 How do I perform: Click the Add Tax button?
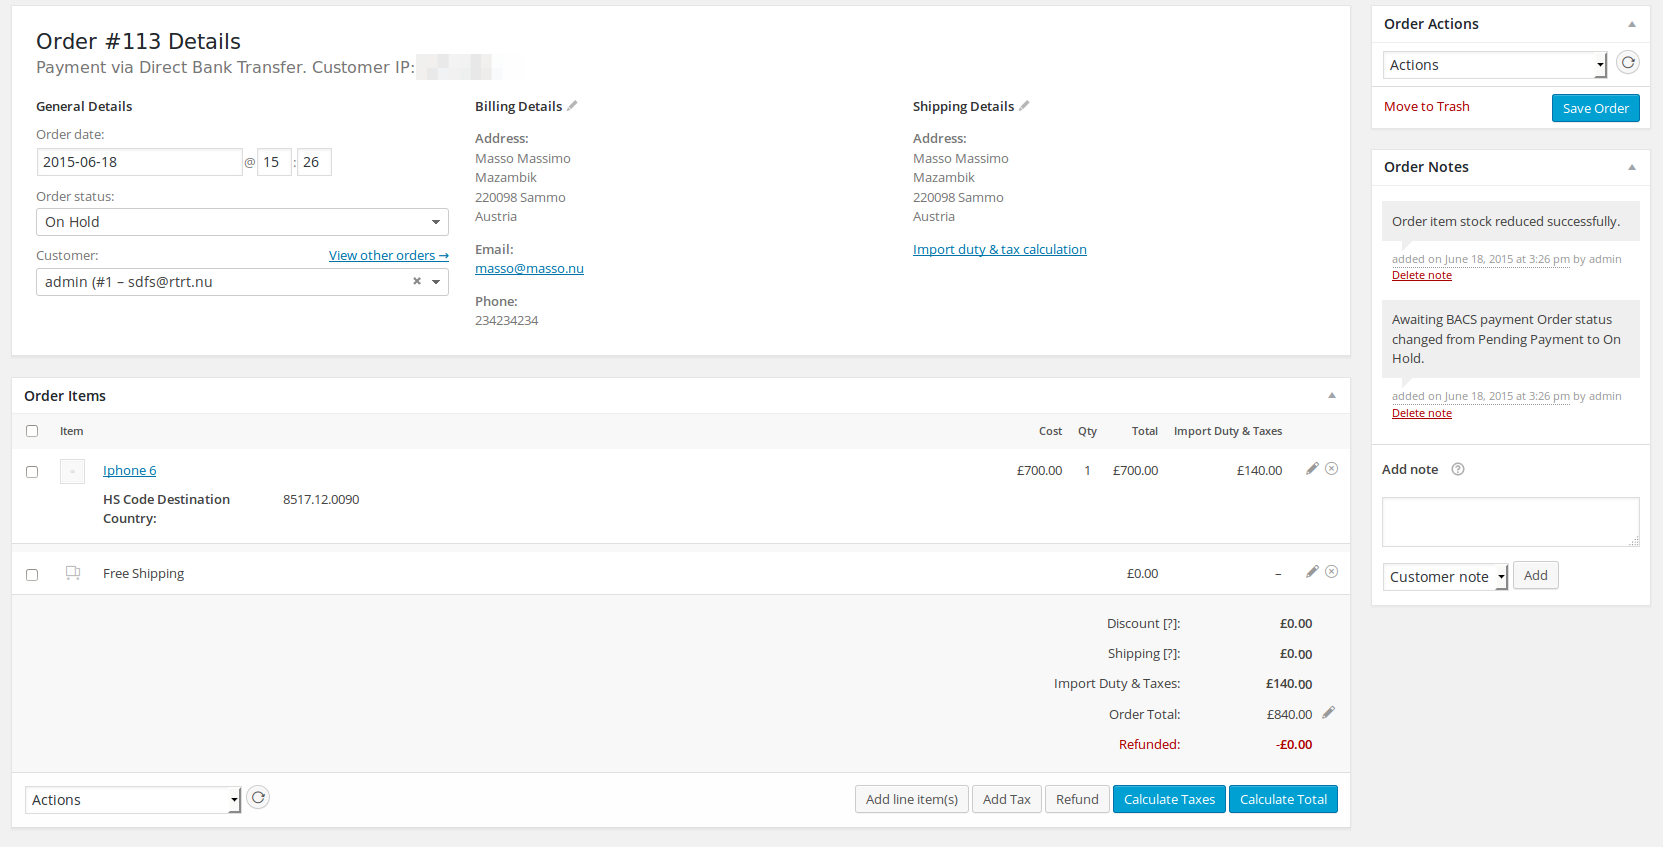(1007, 799)
